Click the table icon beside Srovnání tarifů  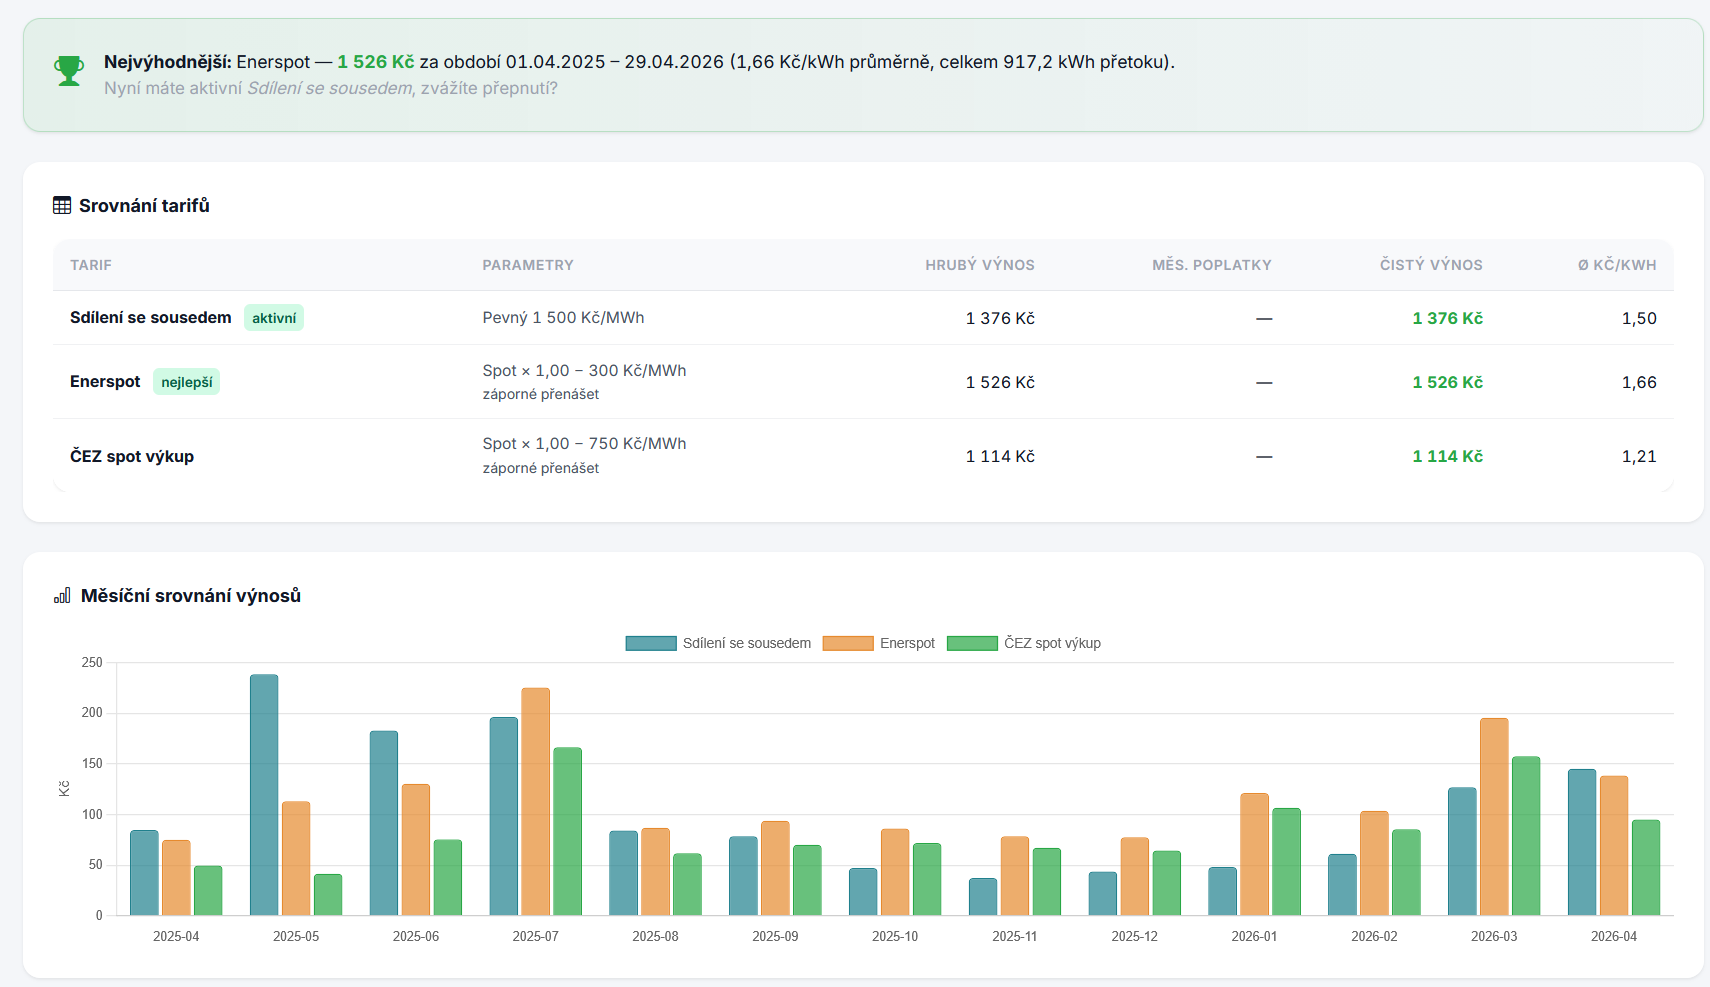pos(62,206)
